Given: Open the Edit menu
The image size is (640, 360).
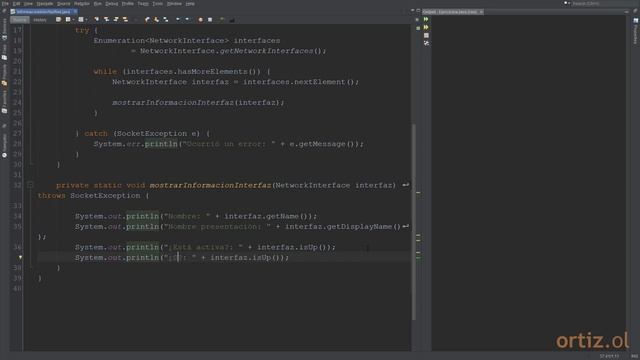Looking at the screenshot, I should click(x=16, y=4).
